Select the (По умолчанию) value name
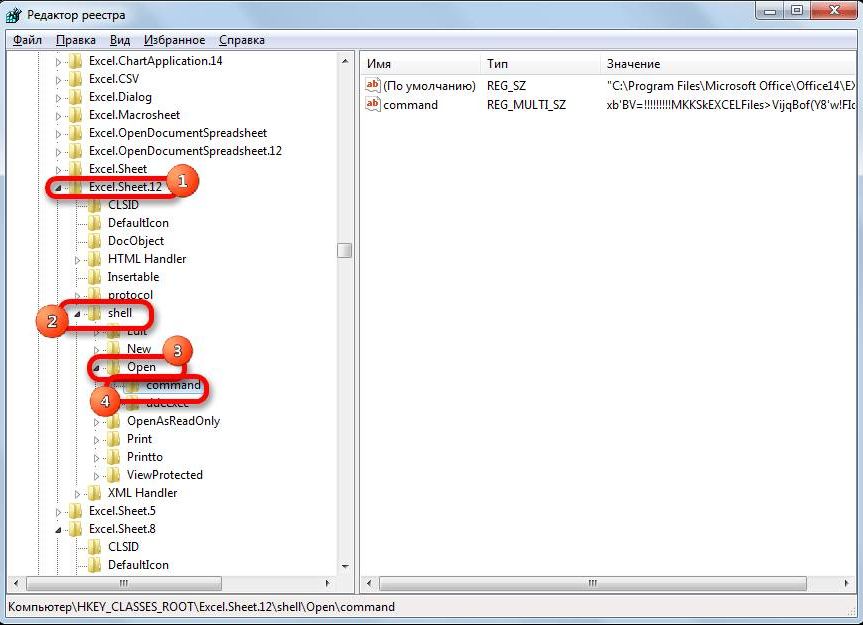 (429, 86)
